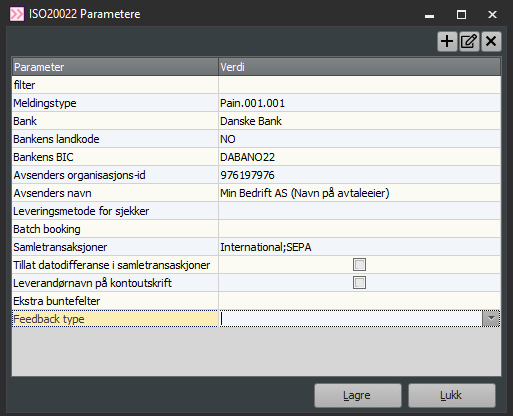Click the Feedback type value input field
The height and width of the screenshot is (416, 513).
coord(351,319)
